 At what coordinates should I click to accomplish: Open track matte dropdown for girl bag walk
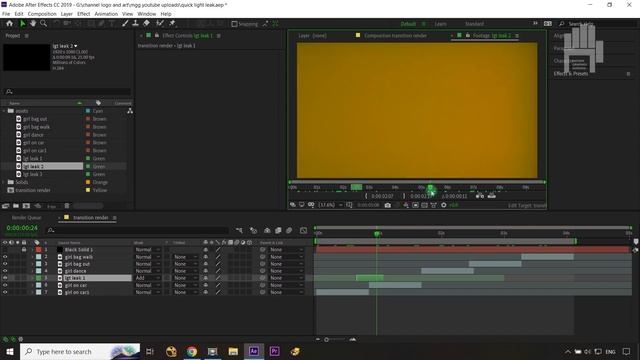point(186,257)
